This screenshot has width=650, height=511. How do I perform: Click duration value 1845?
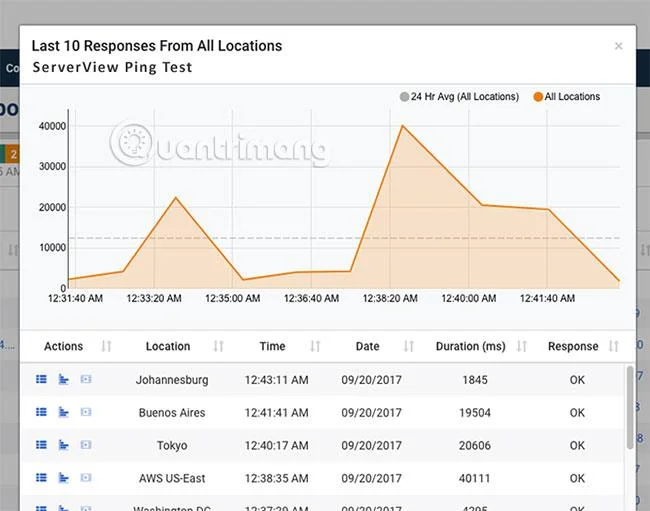(x=475, y=380)
